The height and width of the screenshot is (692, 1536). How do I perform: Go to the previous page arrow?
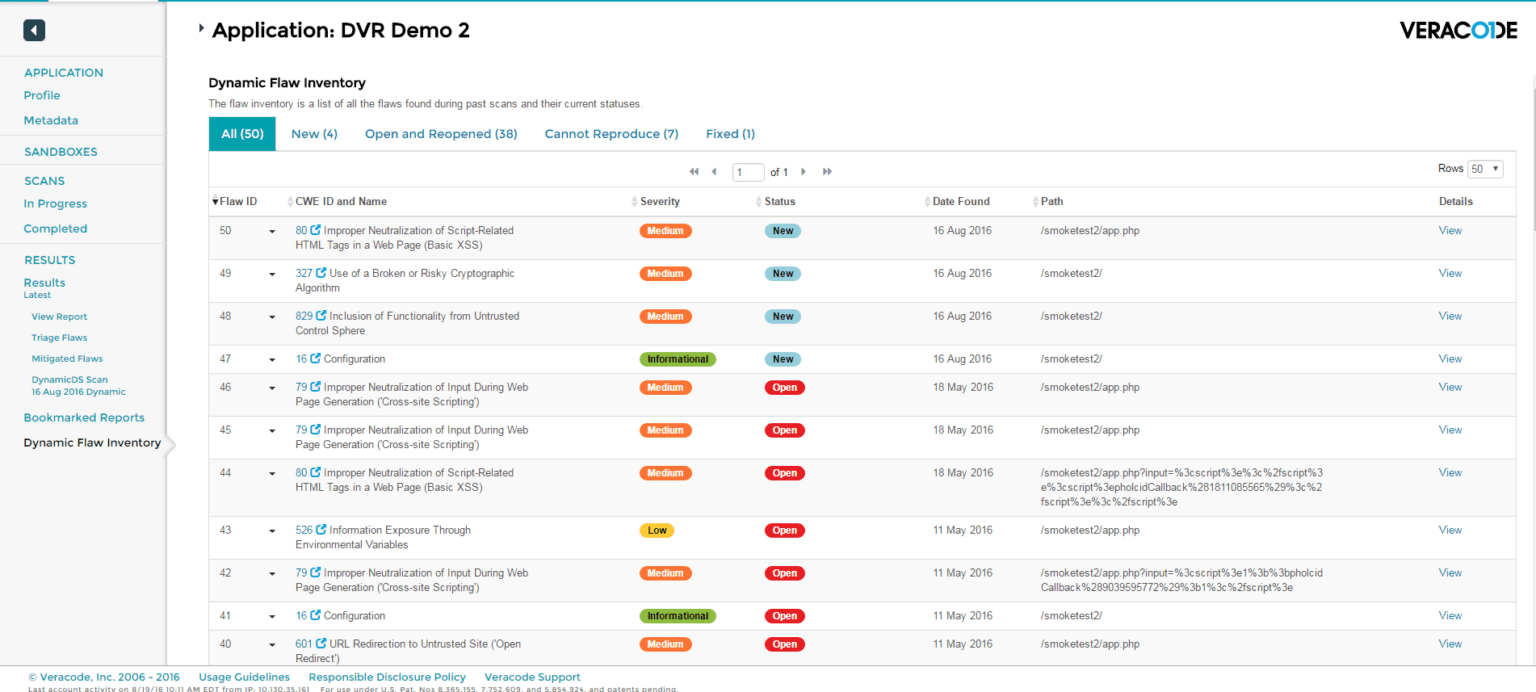714,172
